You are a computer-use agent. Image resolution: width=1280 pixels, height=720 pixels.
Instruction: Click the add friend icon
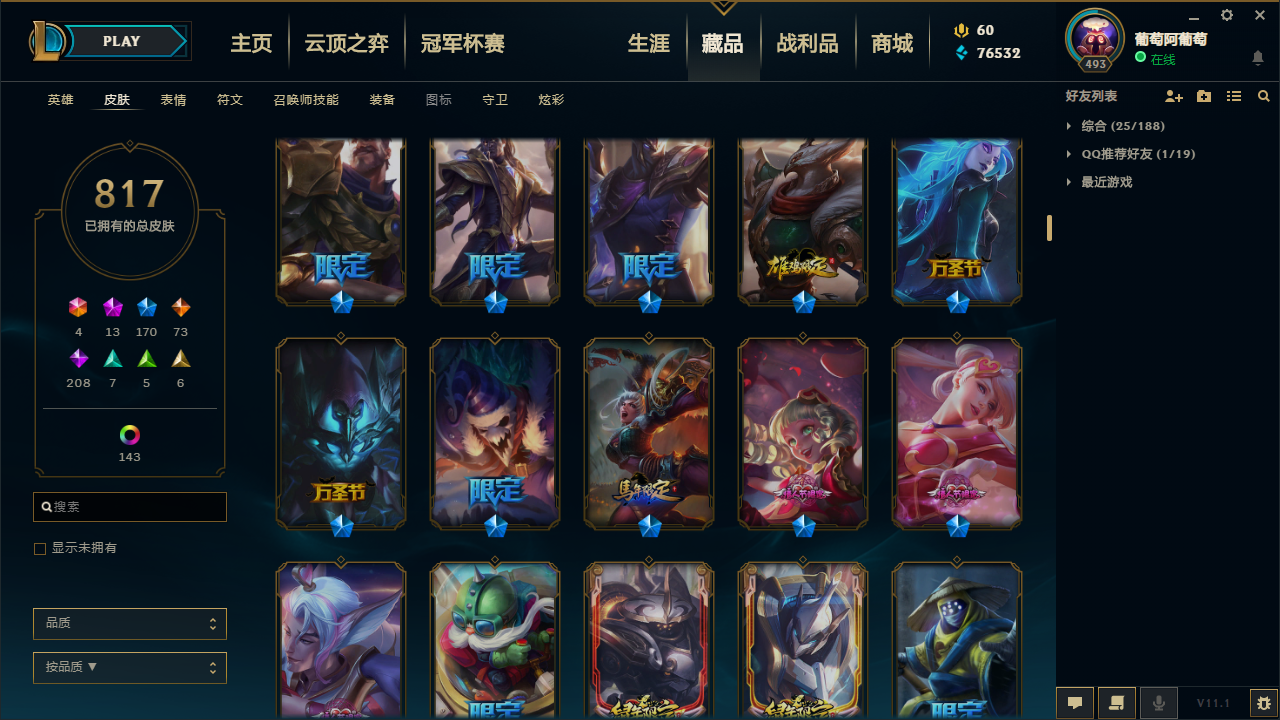(1174, 96)
